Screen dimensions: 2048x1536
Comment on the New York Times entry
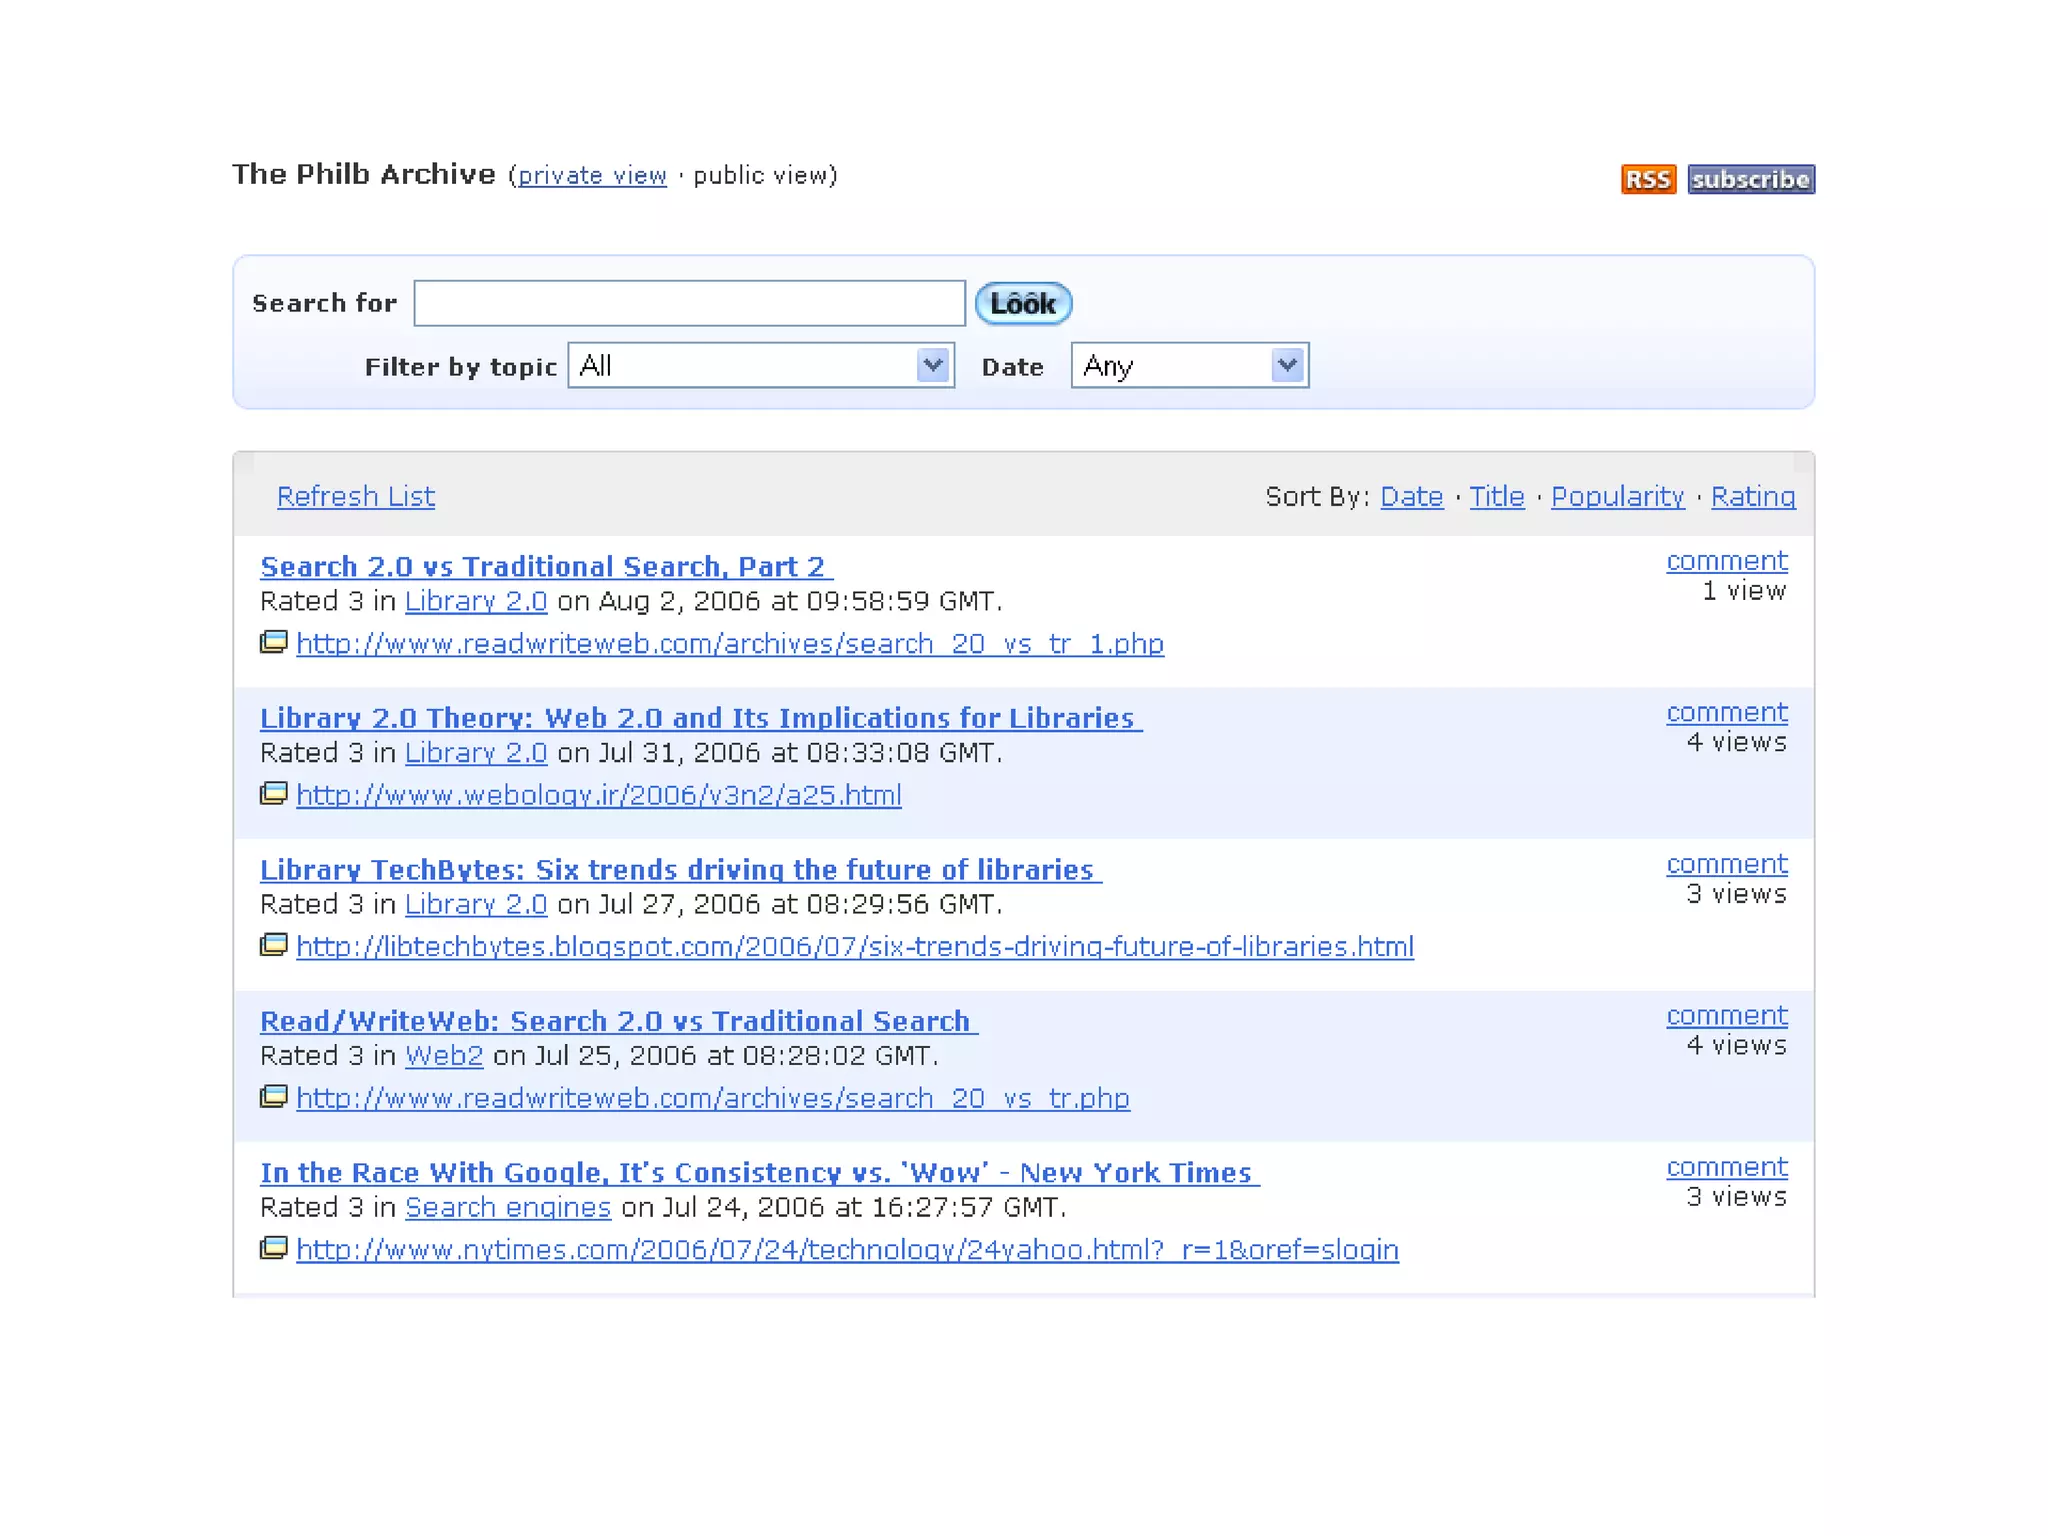coord(1726,1167)
